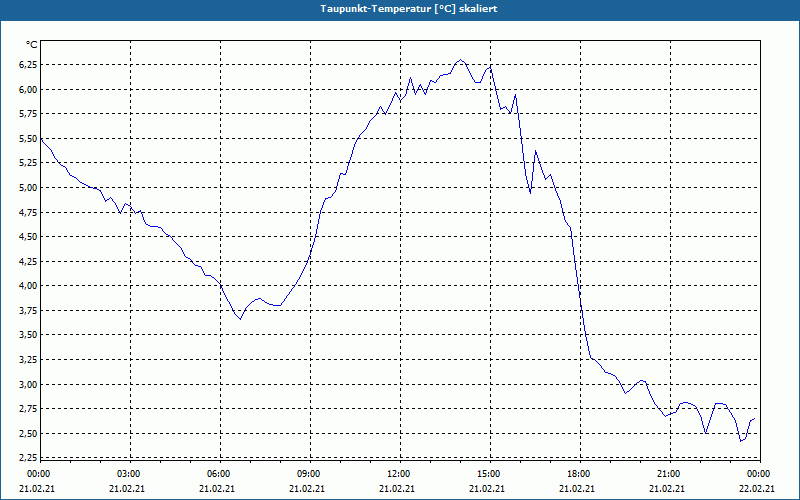Click the Taupunkt-Temperatur [°C] skaliert title
Screen dimensions: 800x500
pos(409,9)
